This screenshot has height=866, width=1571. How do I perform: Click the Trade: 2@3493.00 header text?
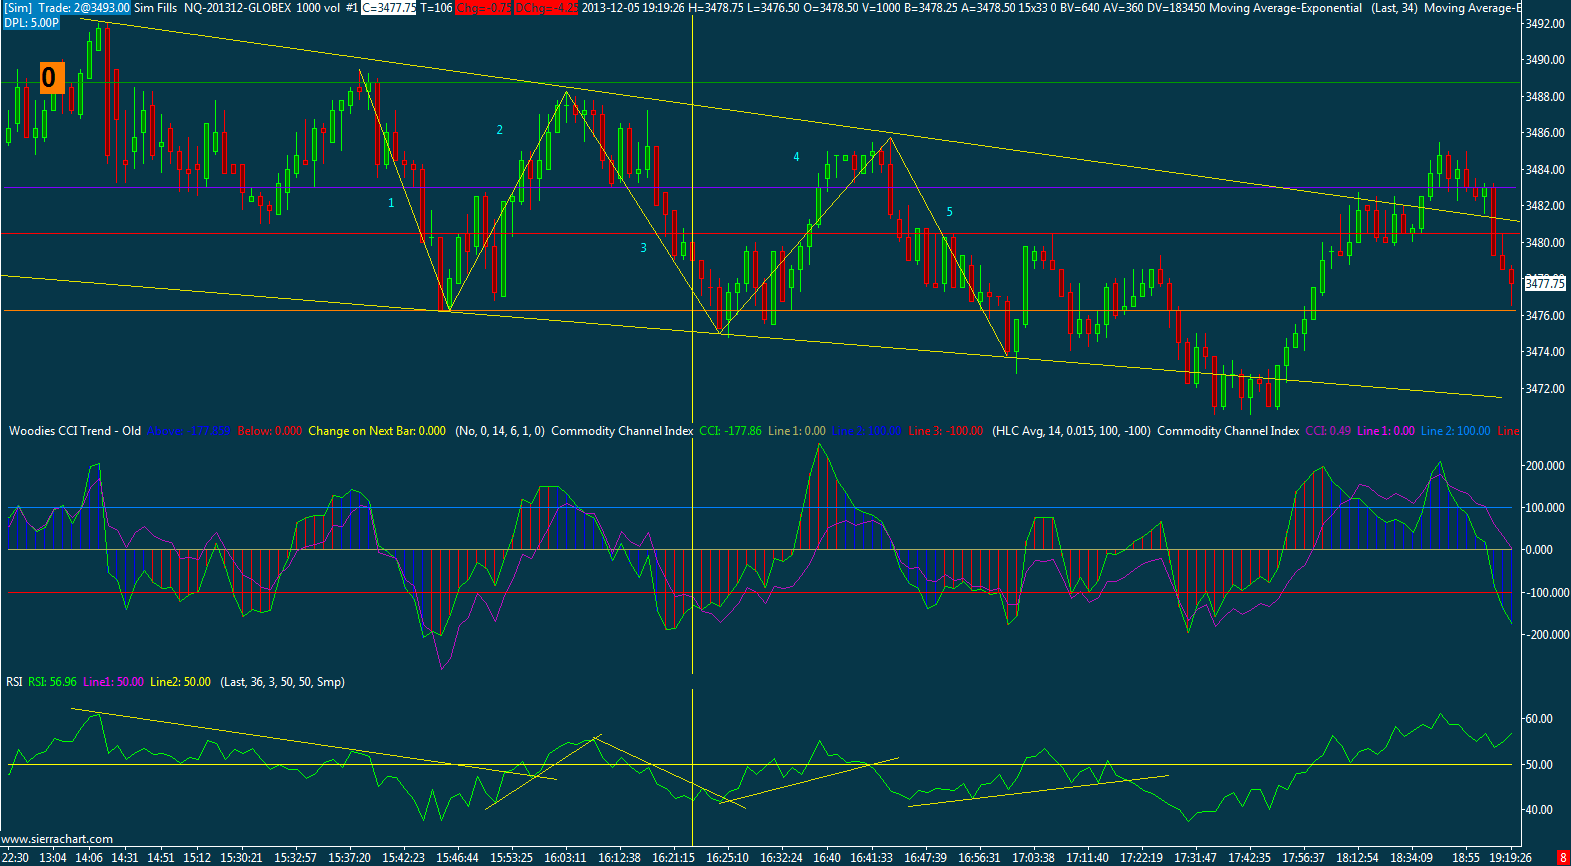coord(84,8)
